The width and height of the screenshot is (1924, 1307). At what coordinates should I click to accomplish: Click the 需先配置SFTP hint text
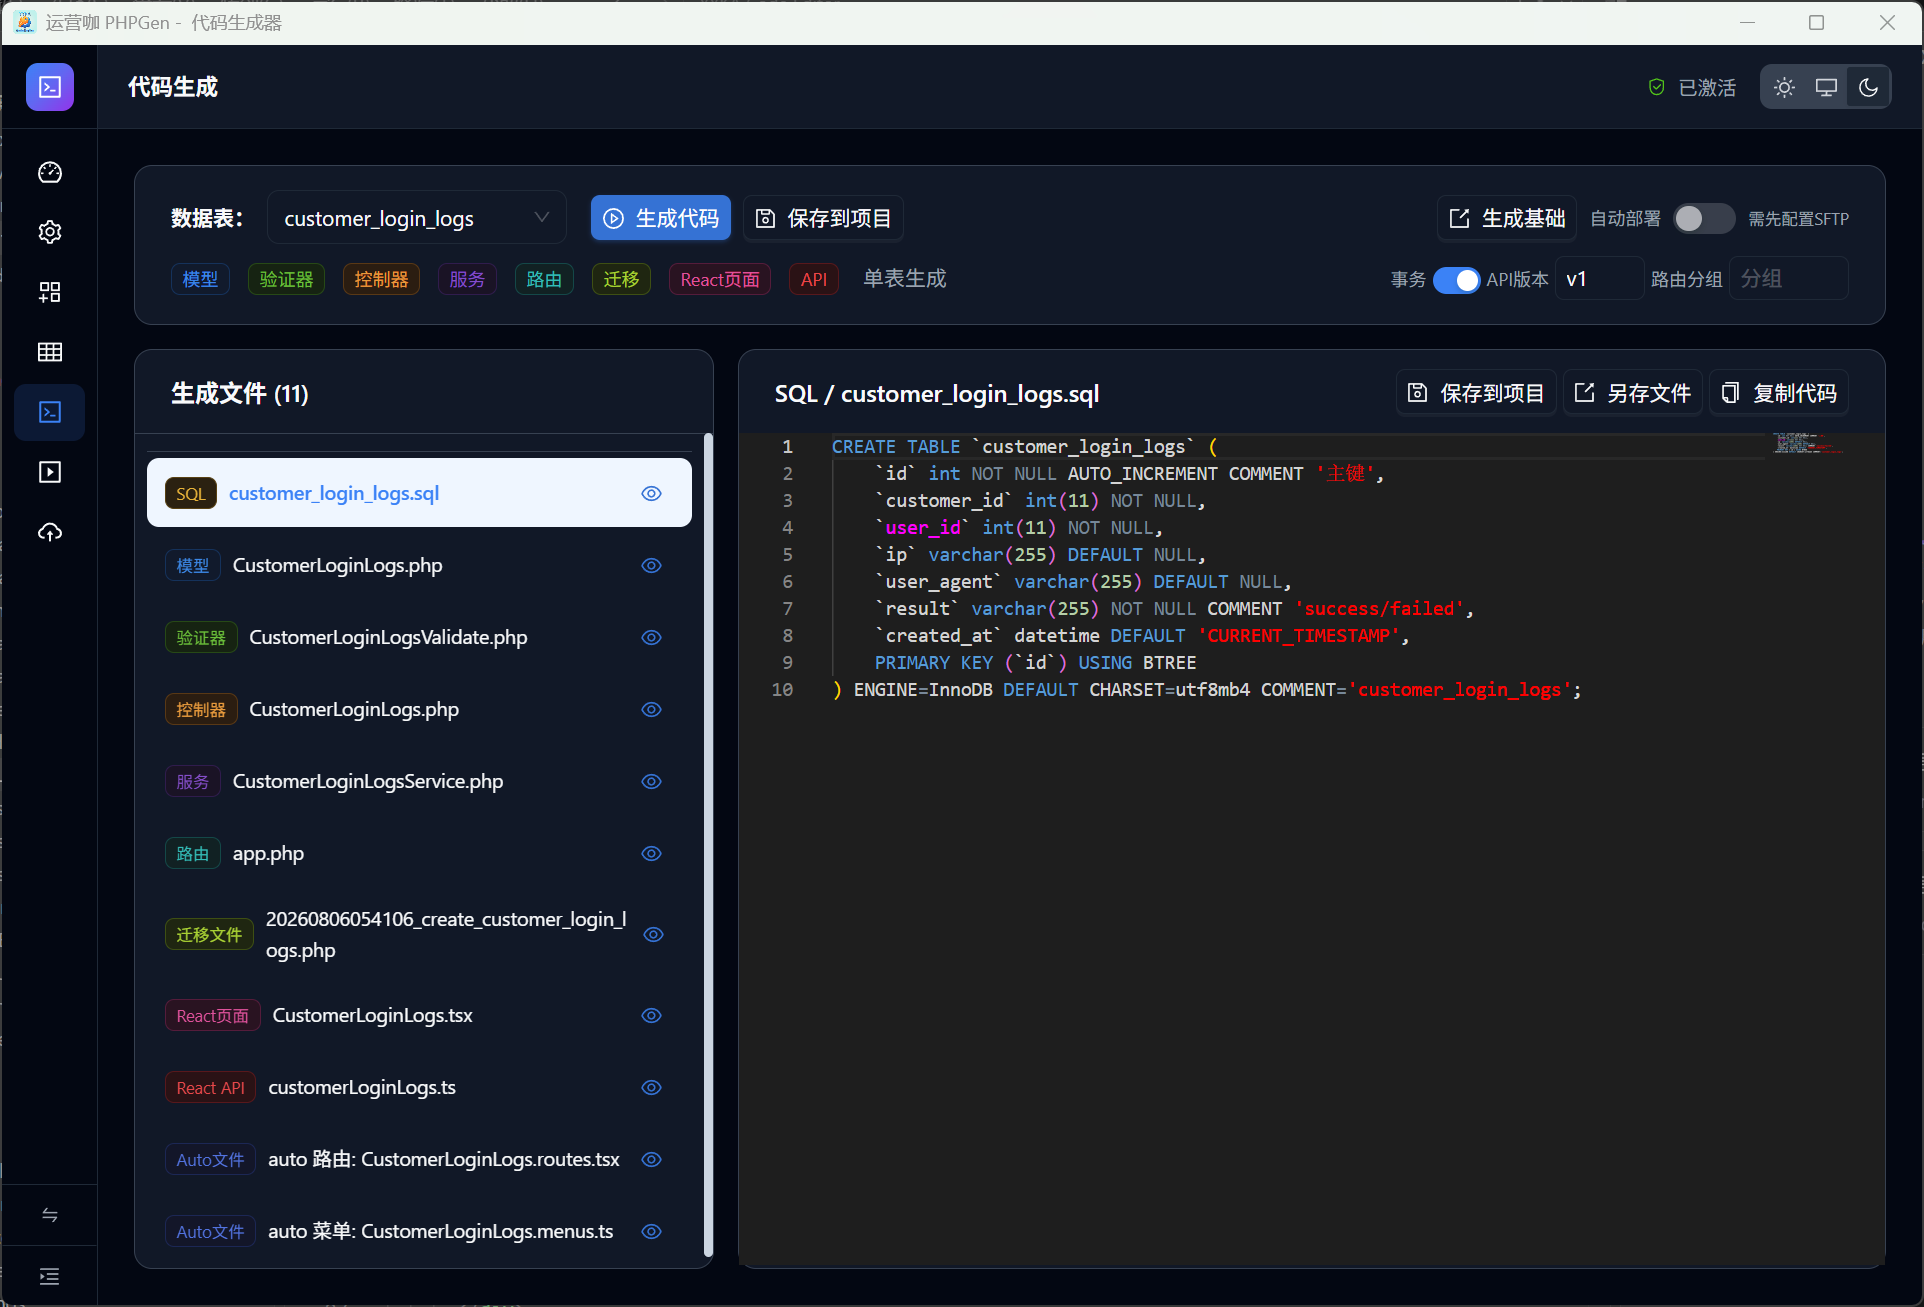1798,219
